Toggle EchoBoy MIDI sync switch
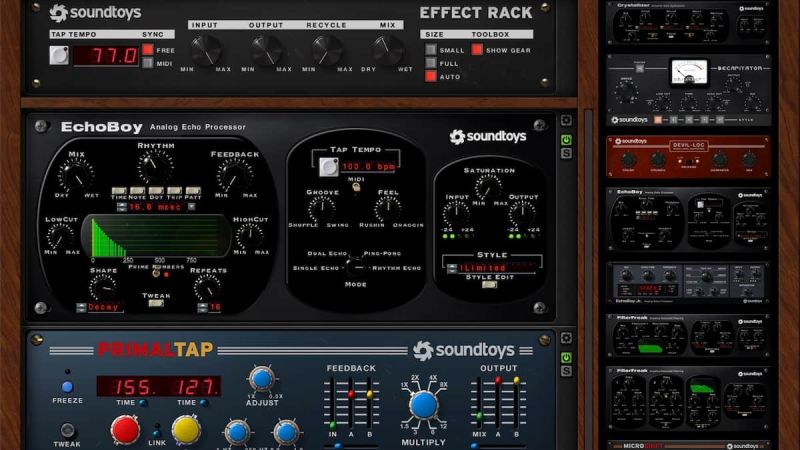Viewport: 800px width, 450px height. click(356, 187)
